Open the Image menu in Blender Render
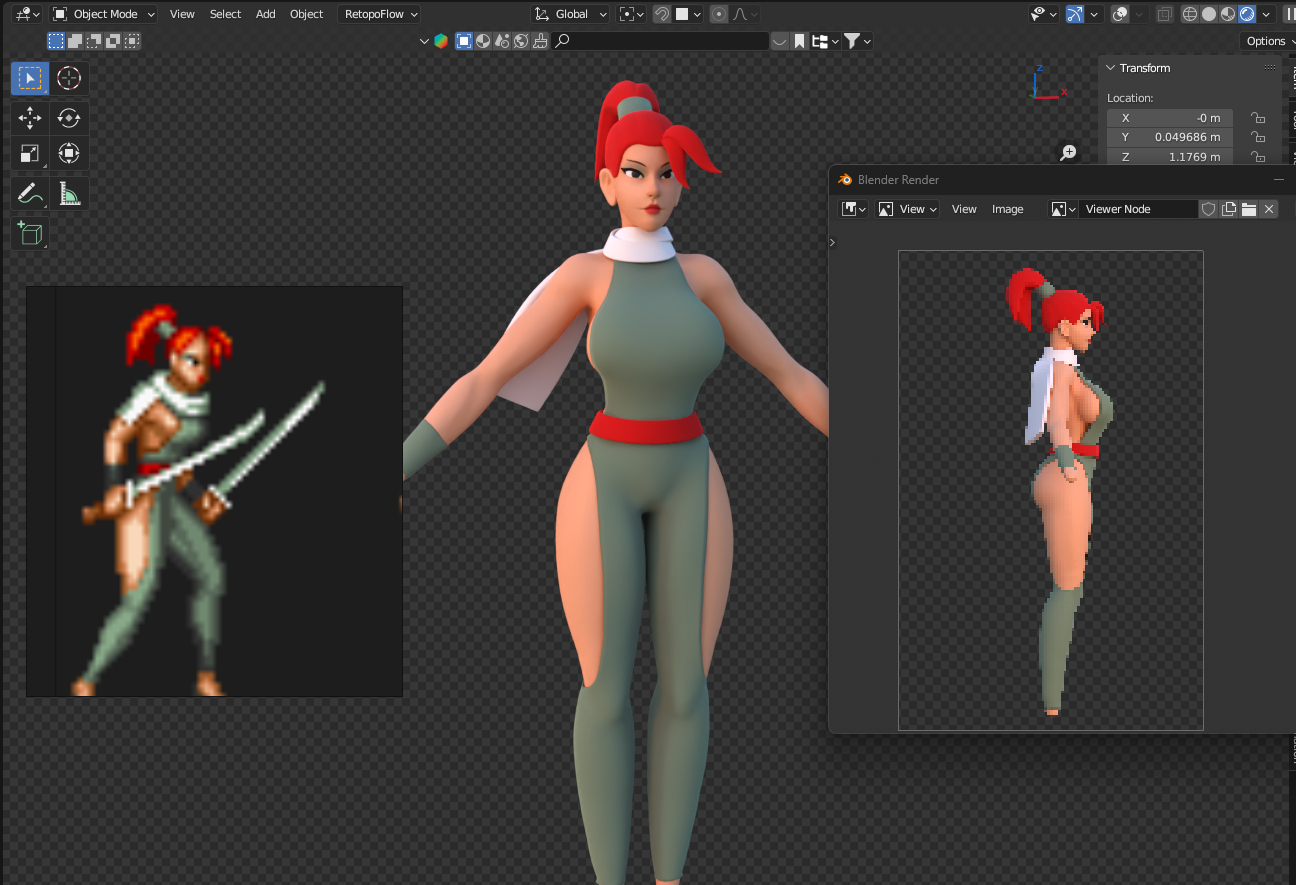 (x=1007, y=209)
